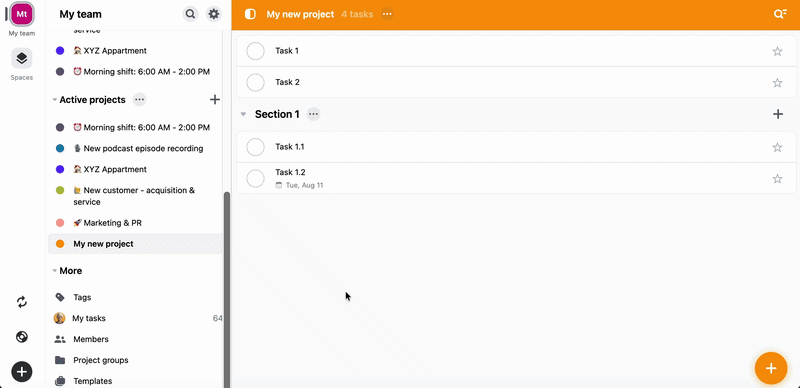Mark Task 1 as complete
This screenshot has width=800, height=388.
click(x=255, y=51)
